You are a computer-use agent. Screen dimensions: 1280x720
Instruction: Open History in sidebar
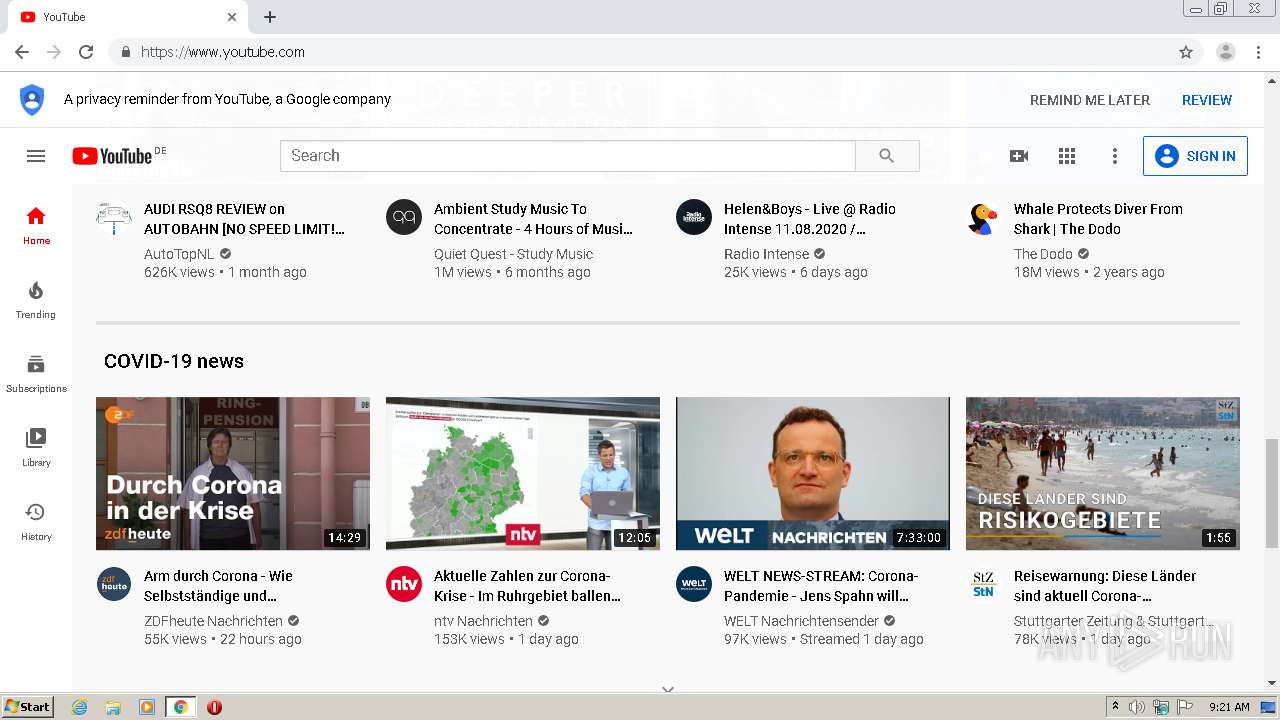coord(36,522)
